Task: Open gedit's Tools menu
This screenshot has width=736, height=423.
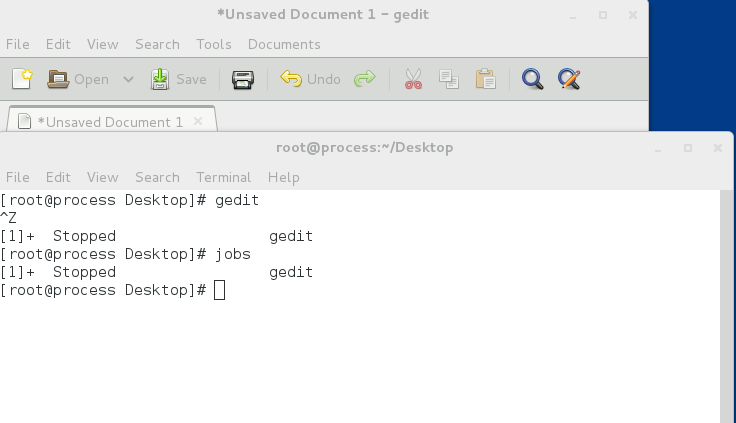Action: click(214, 44)
